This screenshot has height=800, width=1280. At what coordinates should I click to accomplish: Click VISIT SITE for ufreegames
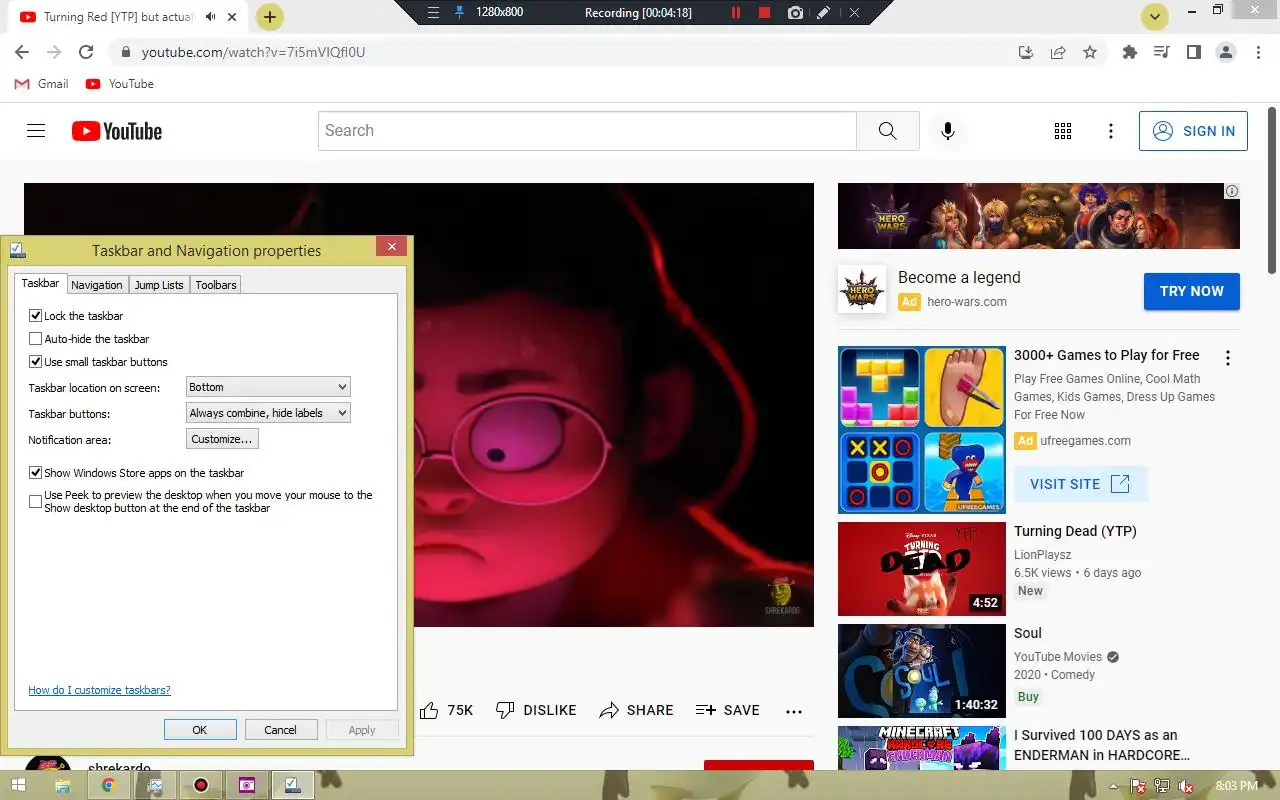1080,484
